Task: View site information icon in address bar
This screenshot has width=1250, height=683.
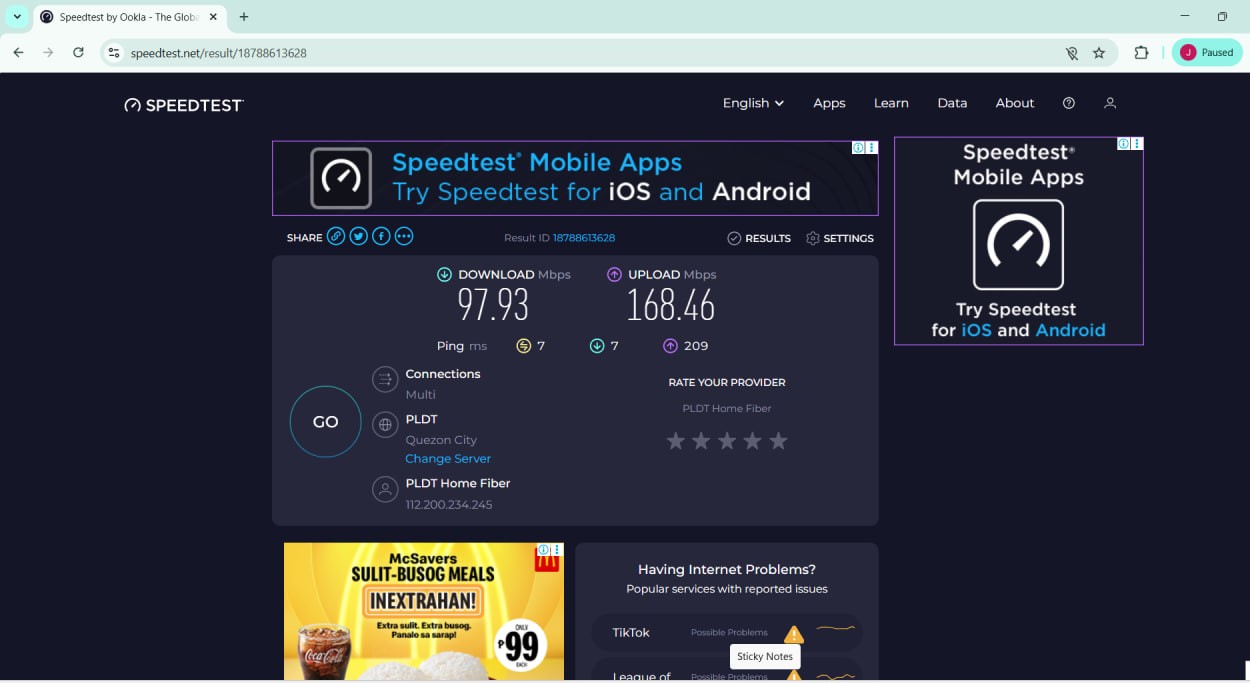Action: click(114, 53)
